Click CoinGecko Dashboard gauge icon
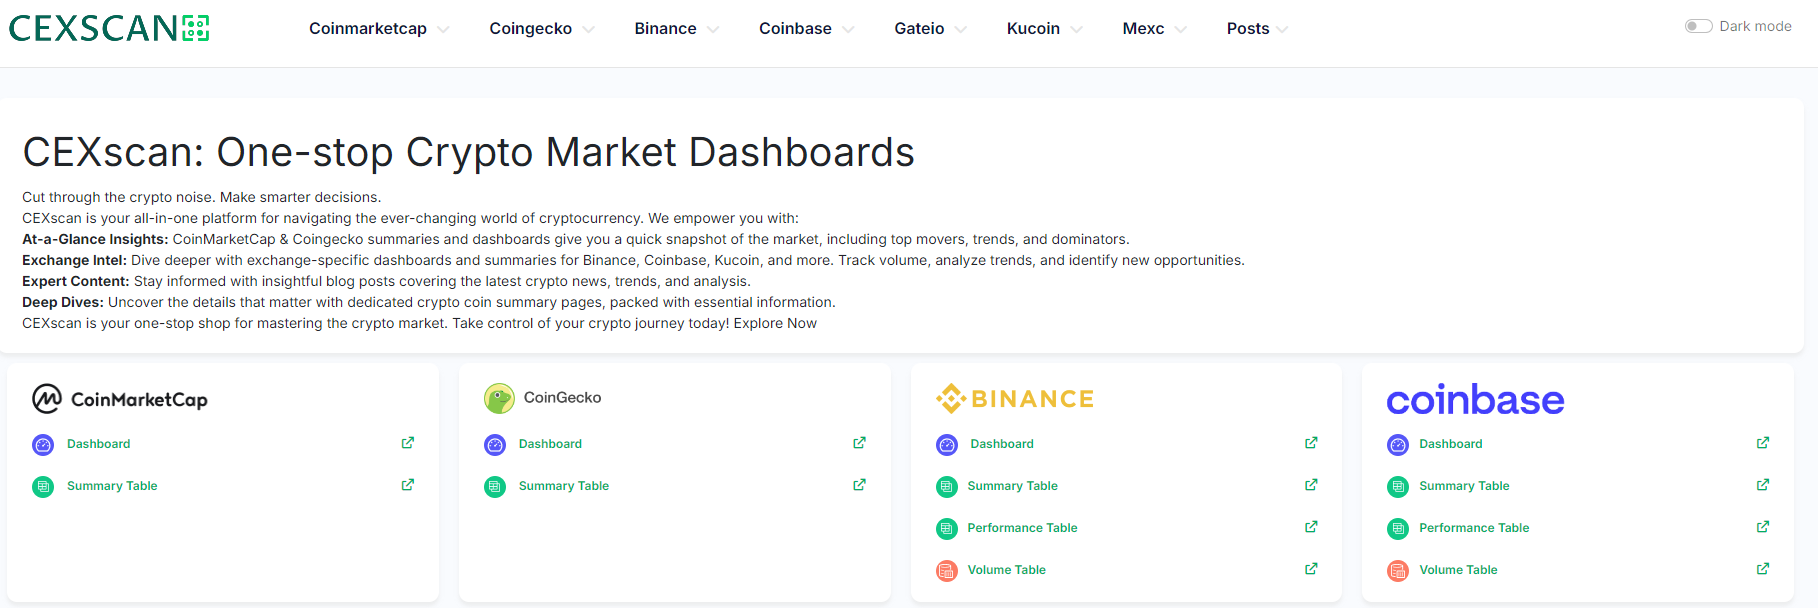 [x=495, y=445]
